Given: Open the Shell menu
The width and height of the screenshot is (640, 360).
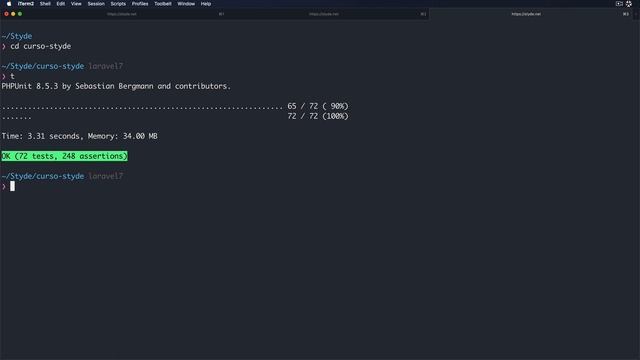Looking at the screenshot, I should pyautogui.click(x=45, y=4).
